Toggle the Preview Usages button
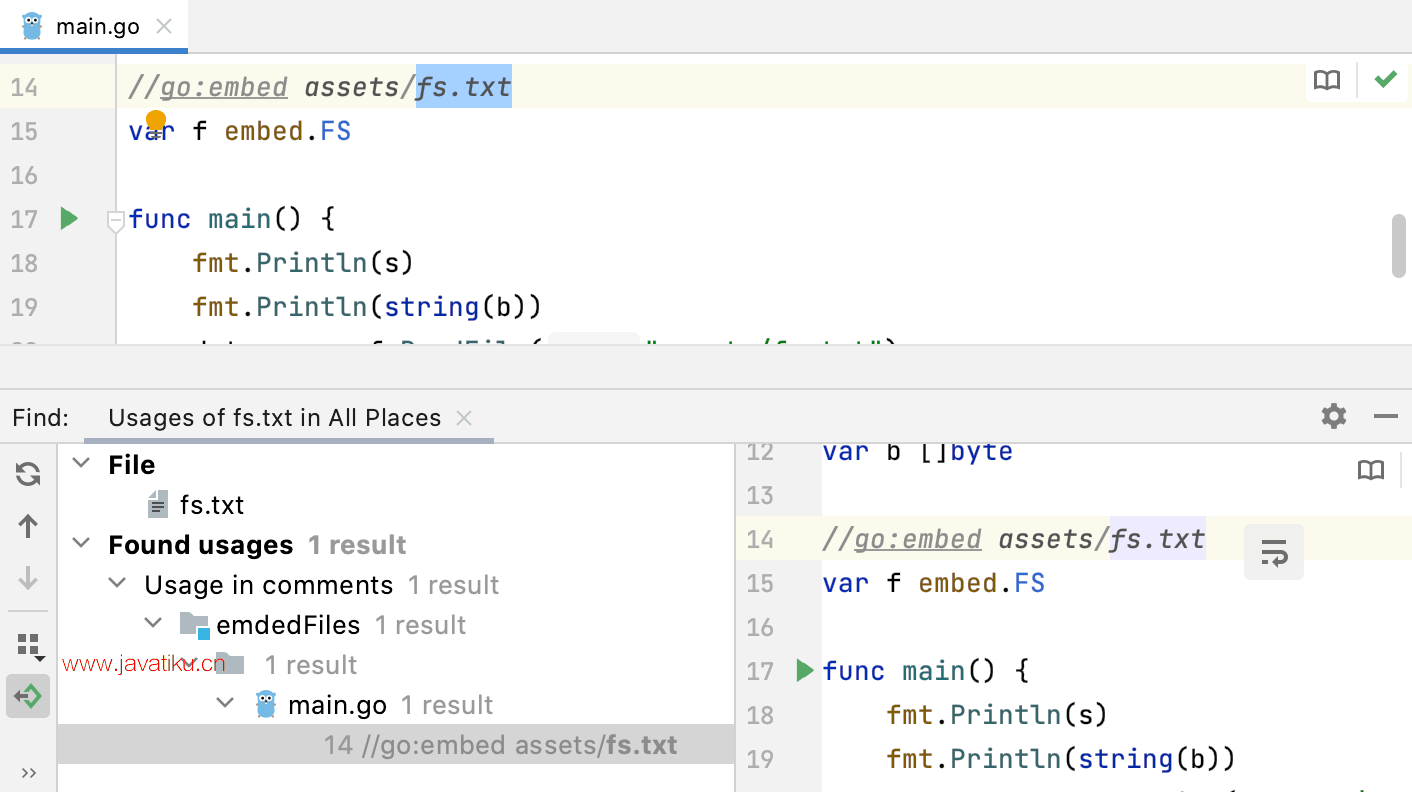Screen dimensions: 1412x792 28,696
